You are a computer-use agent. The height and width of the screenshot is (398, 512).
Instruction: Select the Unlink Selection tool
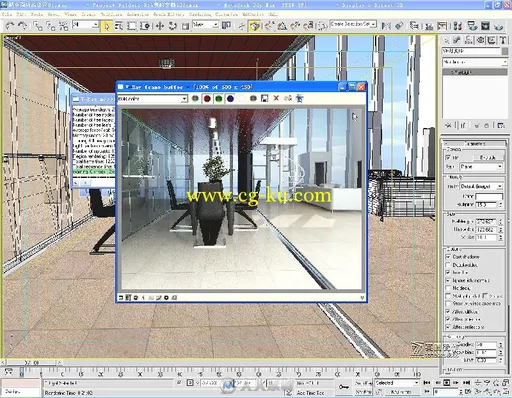click(50, 26)
